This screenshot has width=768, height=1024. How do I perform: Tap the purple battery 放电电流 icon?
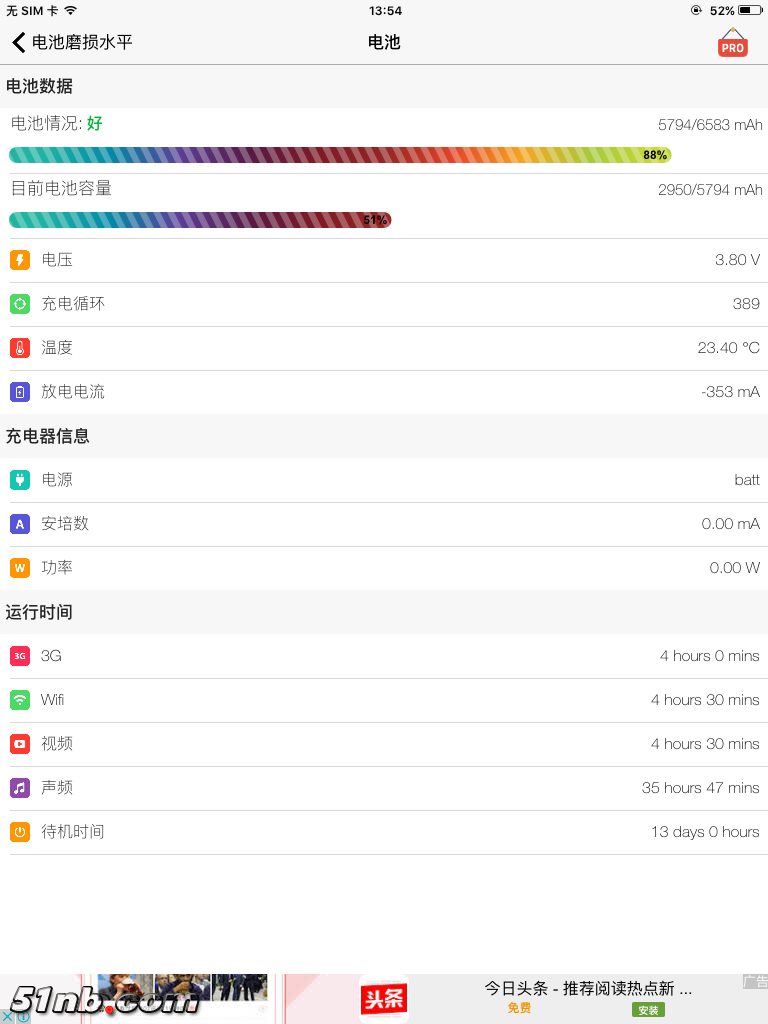(x=20, y=392)
